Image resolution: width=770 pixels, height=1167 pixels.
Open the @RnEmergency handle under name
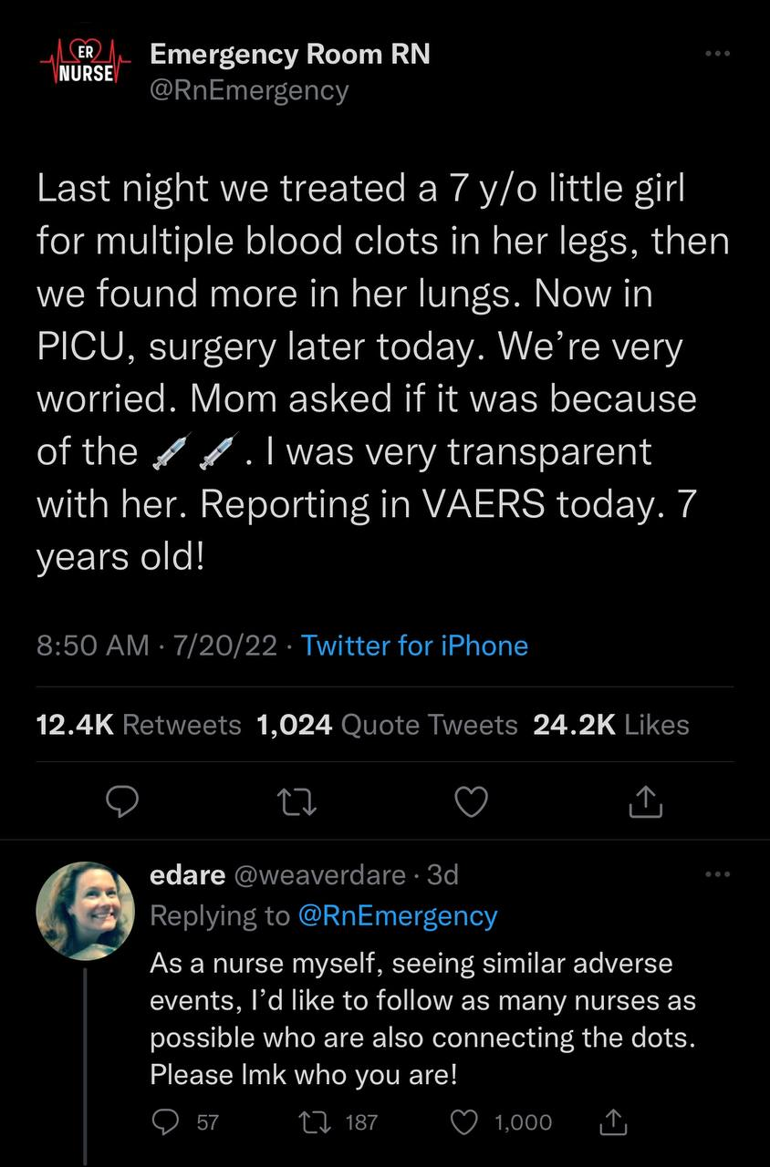pyautogui.click(x=249, y=91)
